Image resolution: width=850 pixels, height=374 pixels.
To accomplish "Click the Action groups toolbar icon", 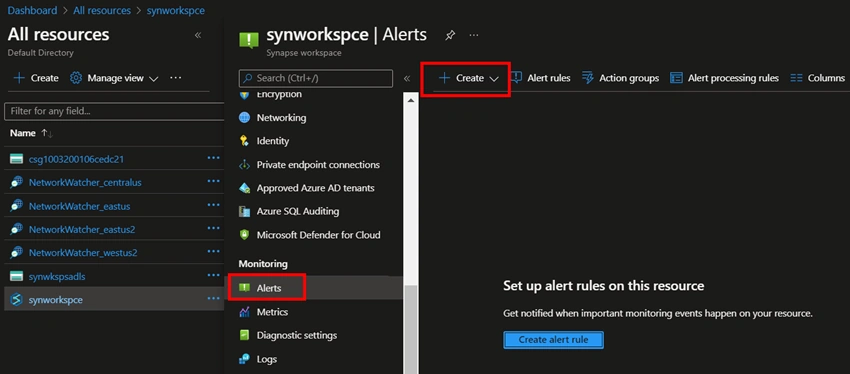I will (588, 78).
